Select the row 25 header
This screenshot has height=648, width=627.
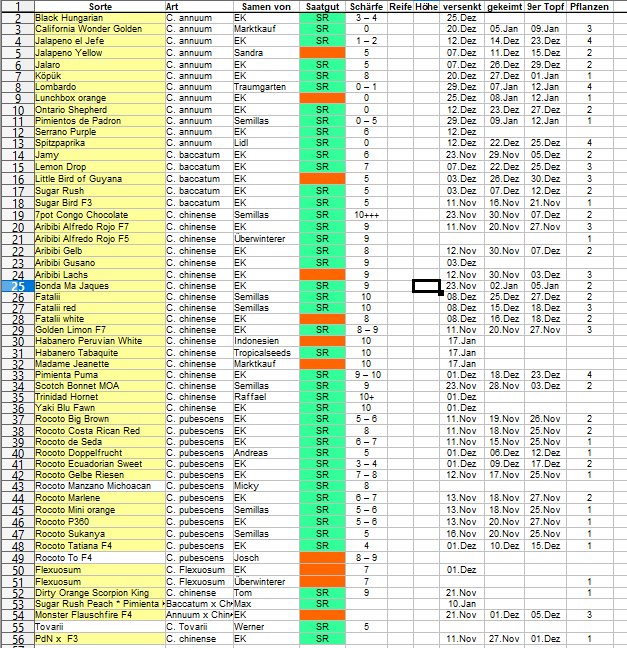pos(17,286)
